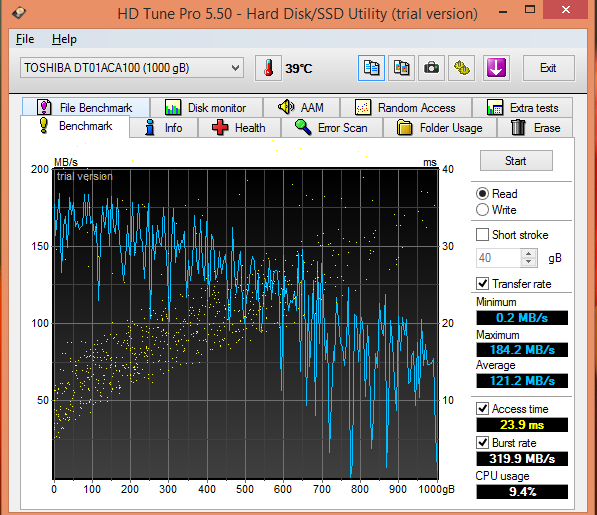This screenshot has height=515, width=597.
Task: Click the purple down-arrow minimize-to-tray icon
Action: tap(496, 68)
